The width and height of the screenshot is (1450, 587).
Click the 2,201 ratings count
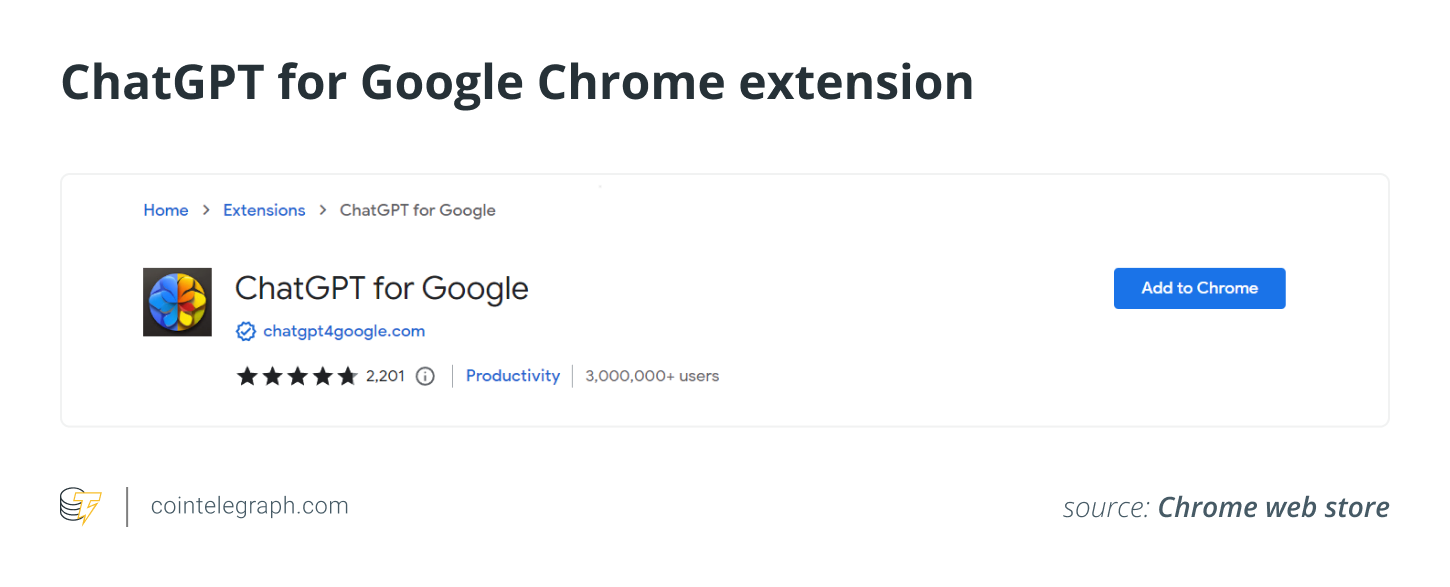click(385, 376)
